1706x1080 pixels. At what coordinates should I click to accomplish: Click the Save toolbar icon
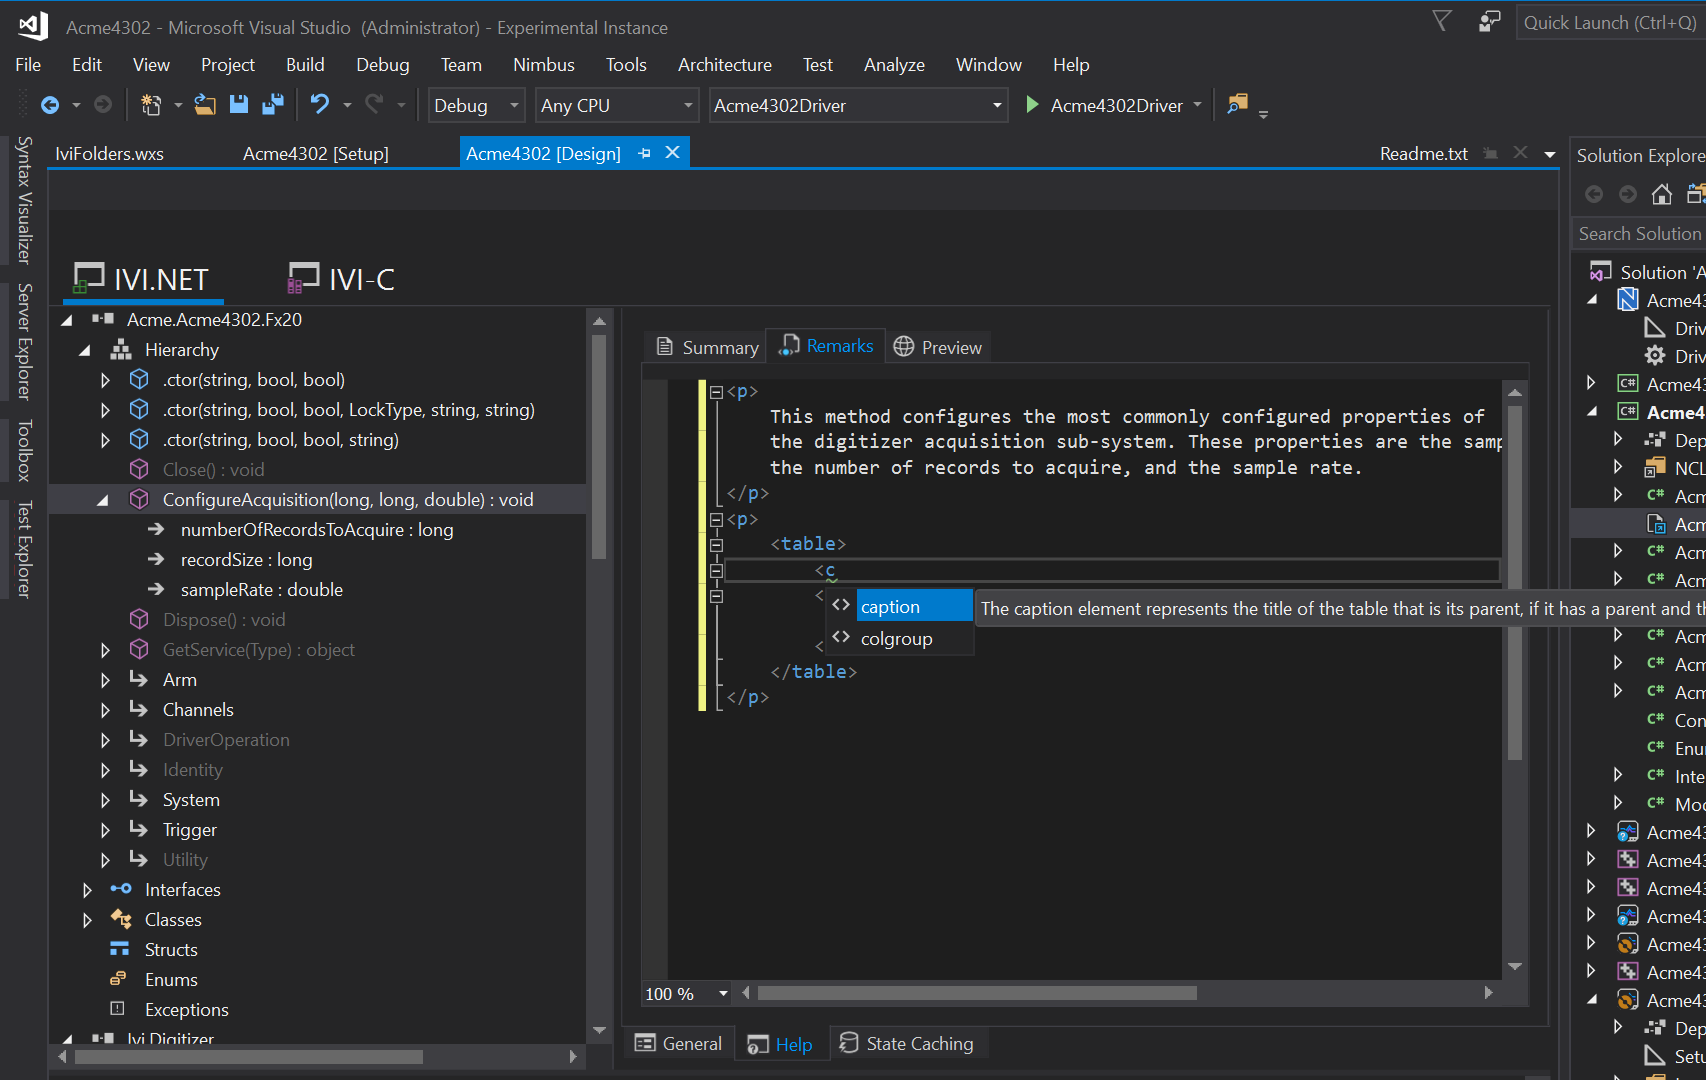(x=239, y=104)
